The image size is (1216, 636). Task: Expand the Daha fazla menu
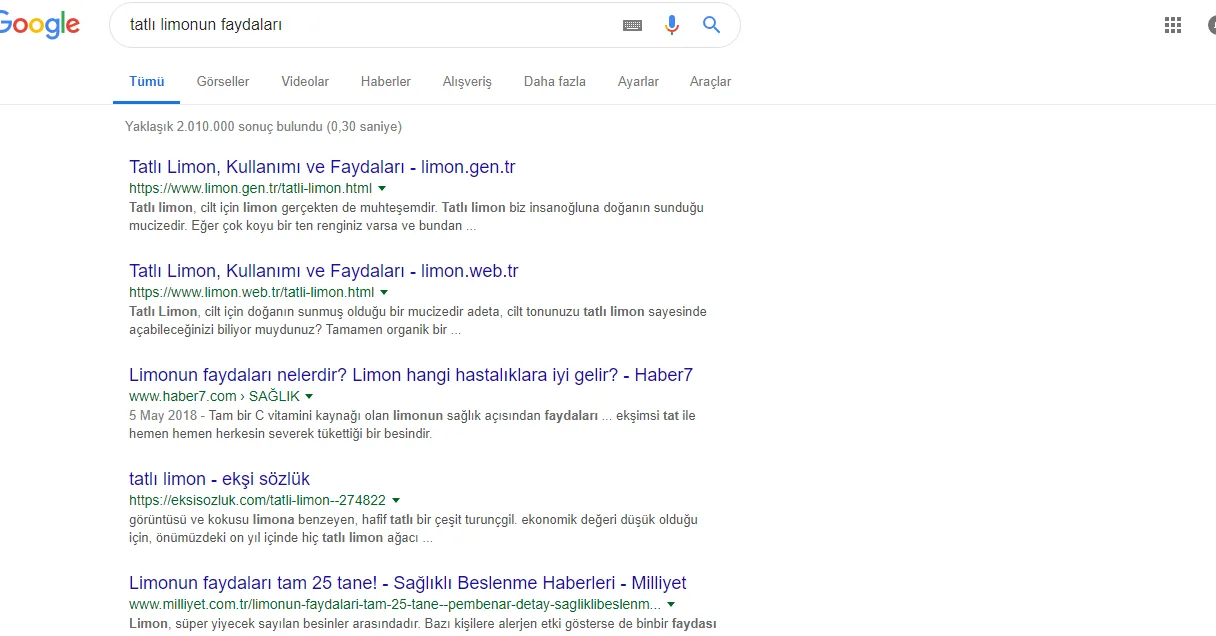pyautogui.click(x=555, y=82)
